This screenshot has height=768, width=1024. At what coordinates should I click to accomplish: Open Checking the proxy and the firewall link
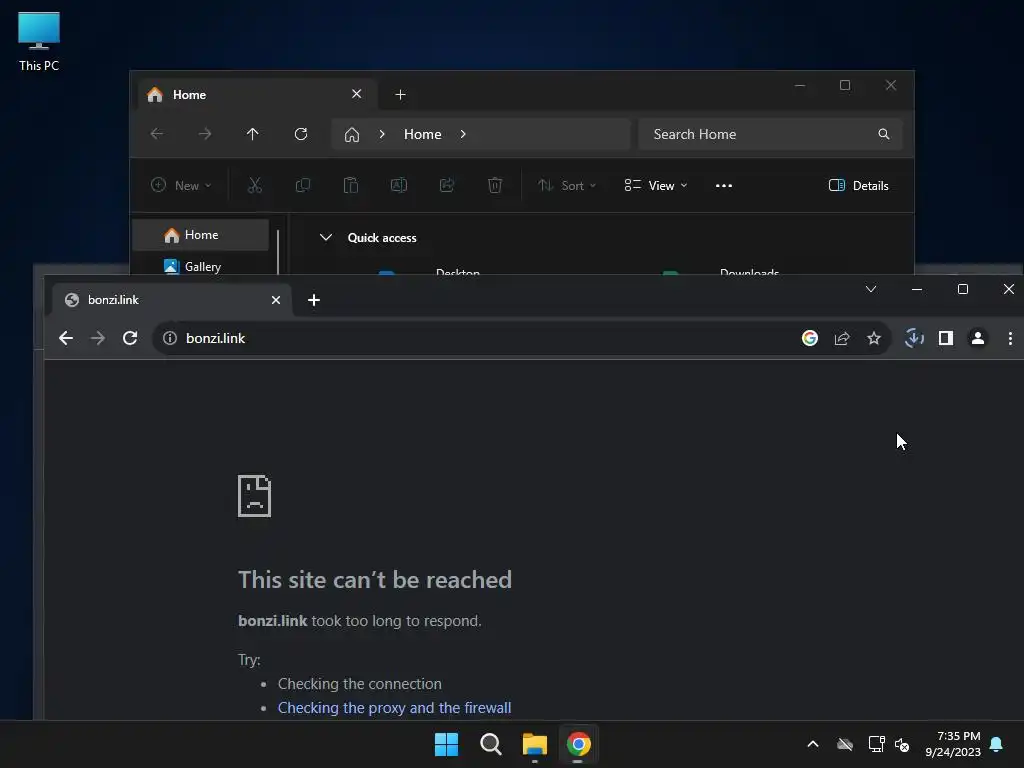click(394, 708)
